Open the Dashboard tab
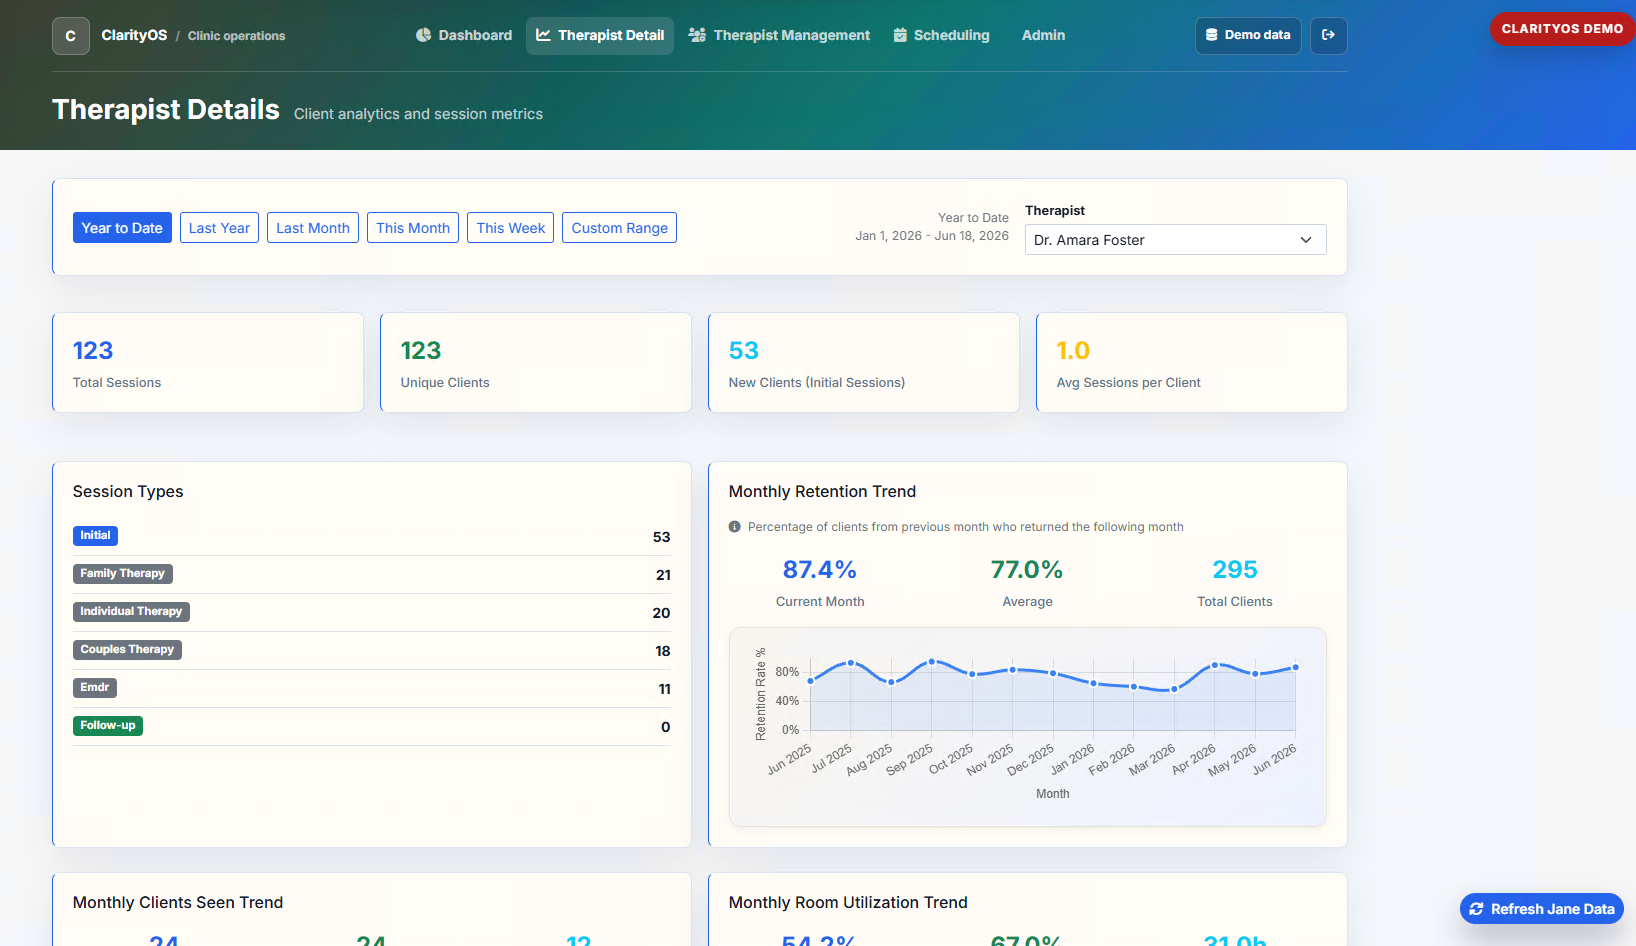1636x946 pixels. [464, 35]
